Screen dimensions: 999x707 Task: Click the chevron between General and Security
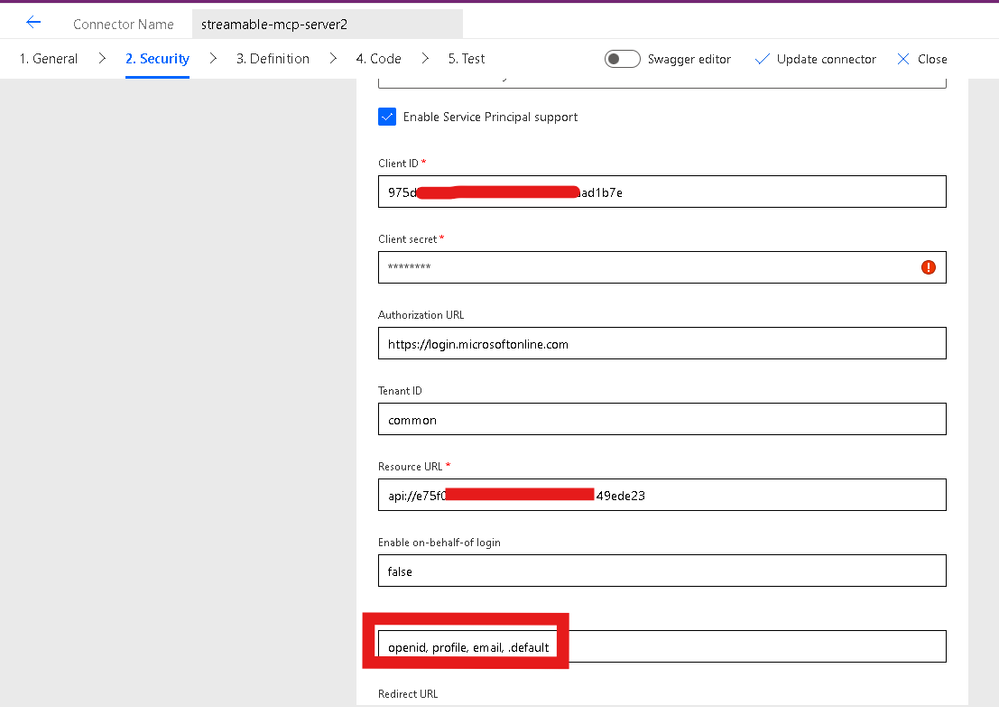point(102,59)
